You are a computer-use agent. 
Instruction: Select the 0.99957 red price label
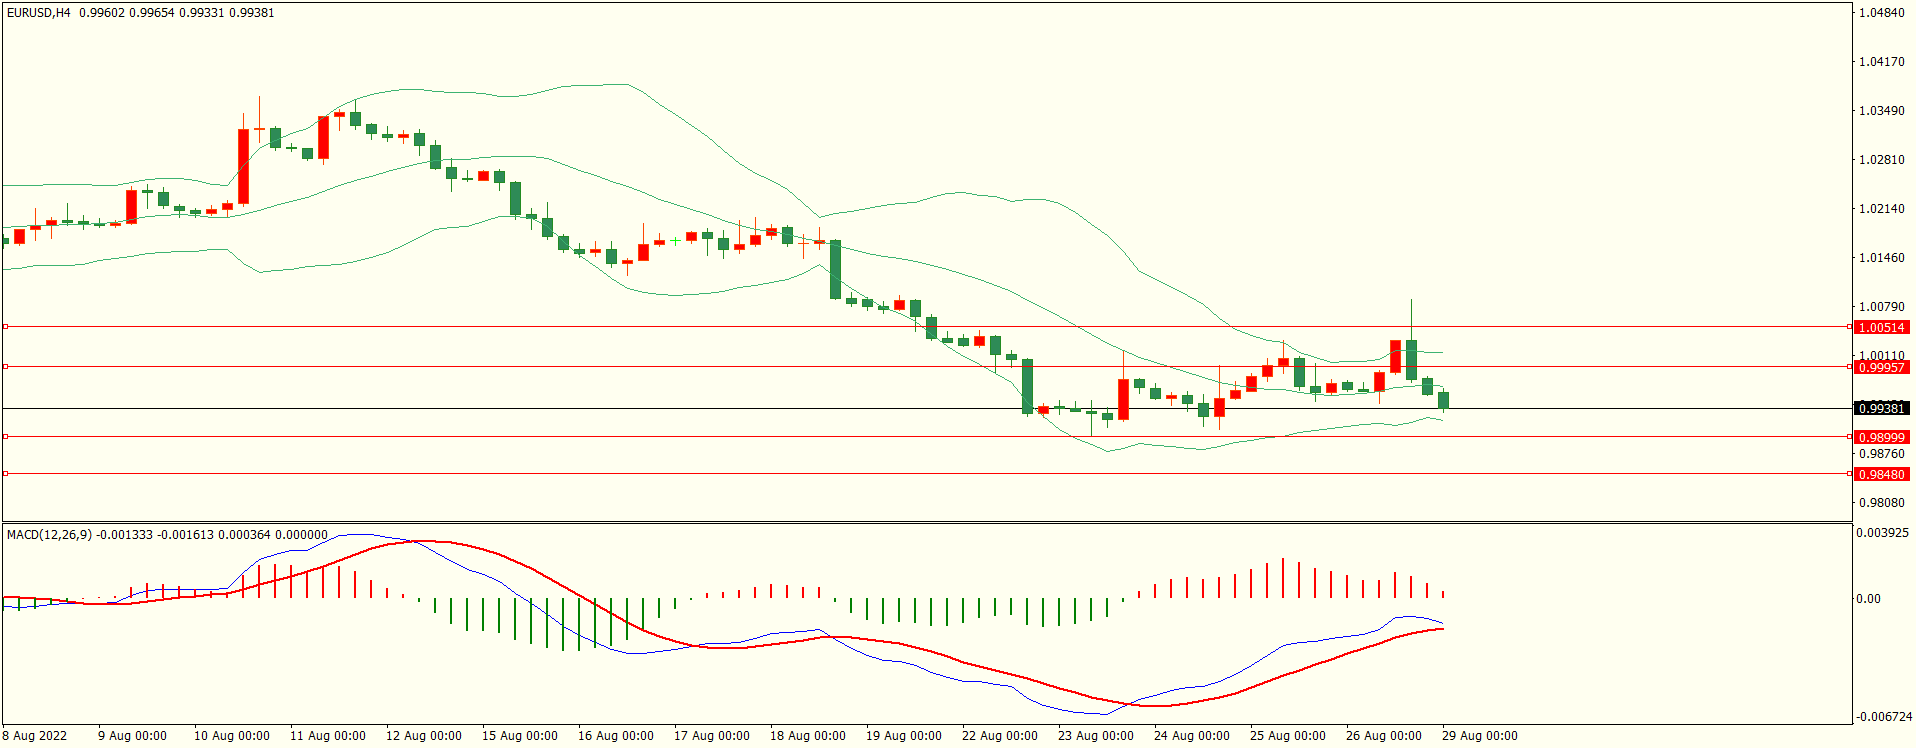click(1881, 368)
